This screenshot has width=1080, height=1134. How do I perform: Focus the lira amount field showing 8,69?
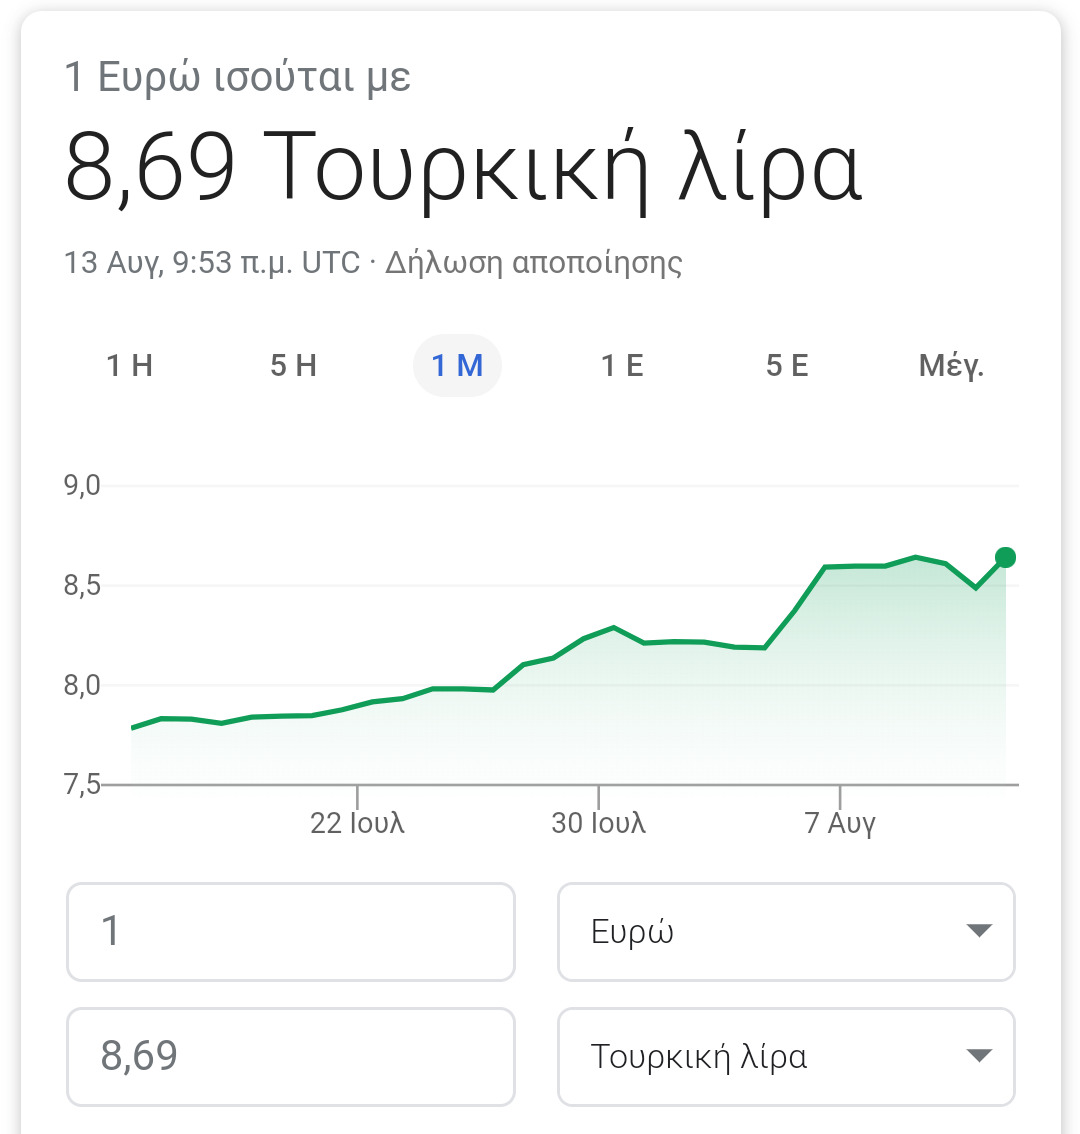click(290, 1056)
